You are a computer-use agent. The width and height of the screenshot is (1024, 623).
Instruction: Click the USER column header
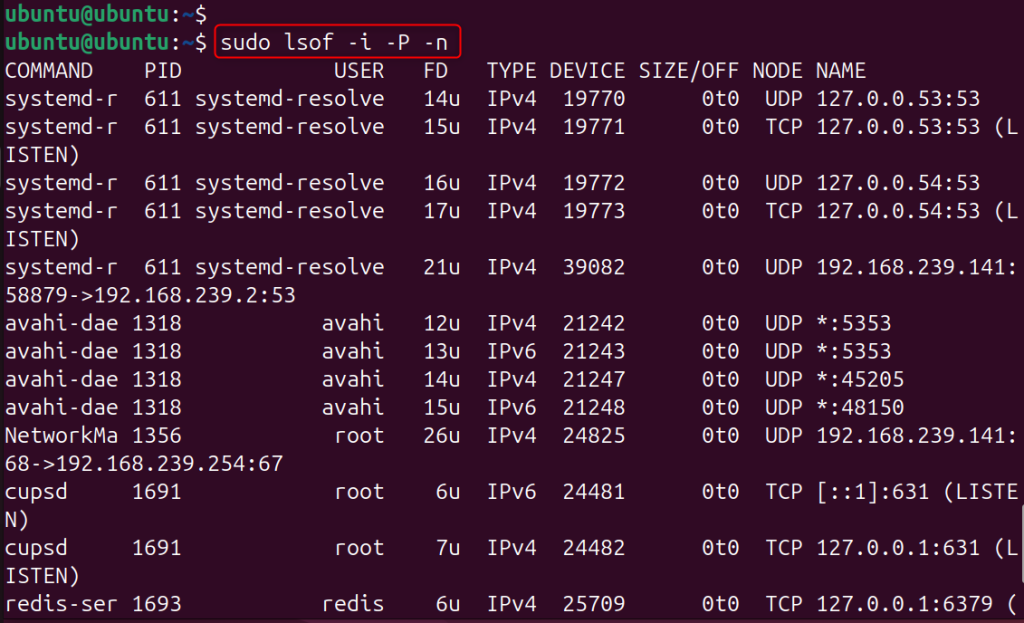358,70
